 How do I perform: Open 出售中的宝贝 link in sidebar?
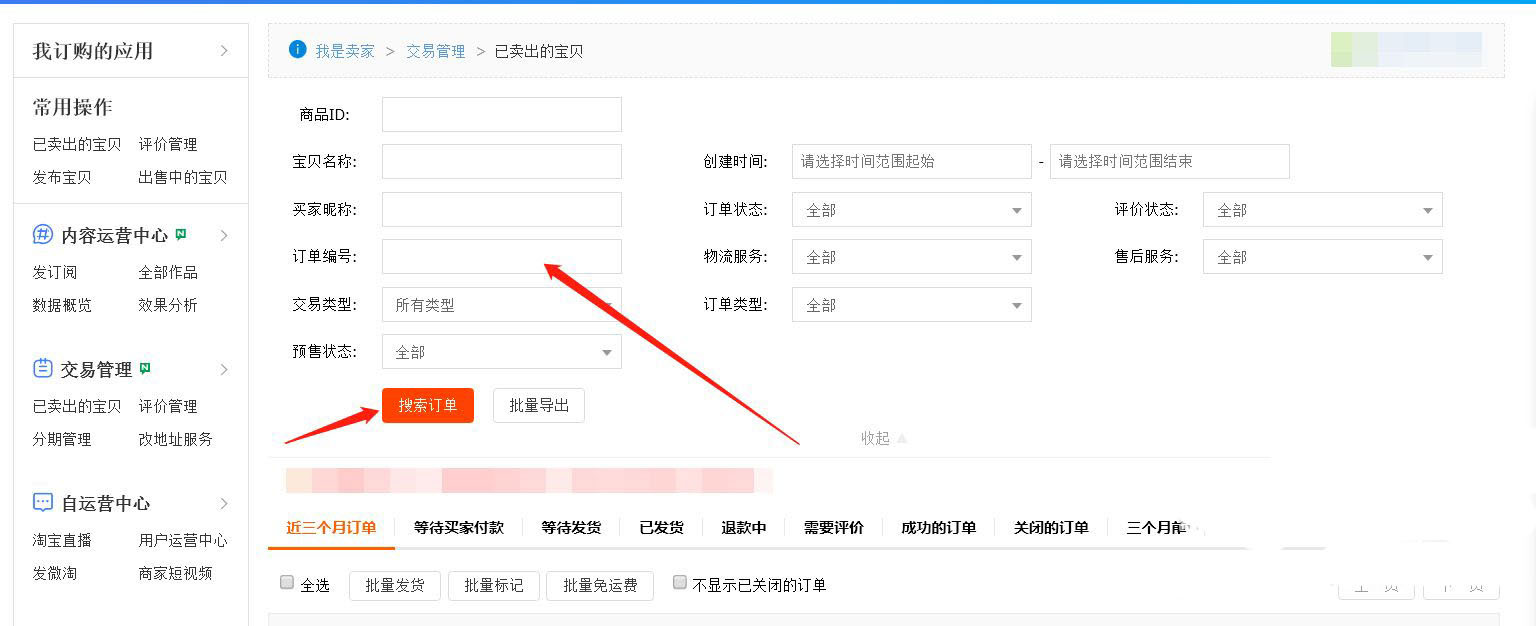pos(183,177)
